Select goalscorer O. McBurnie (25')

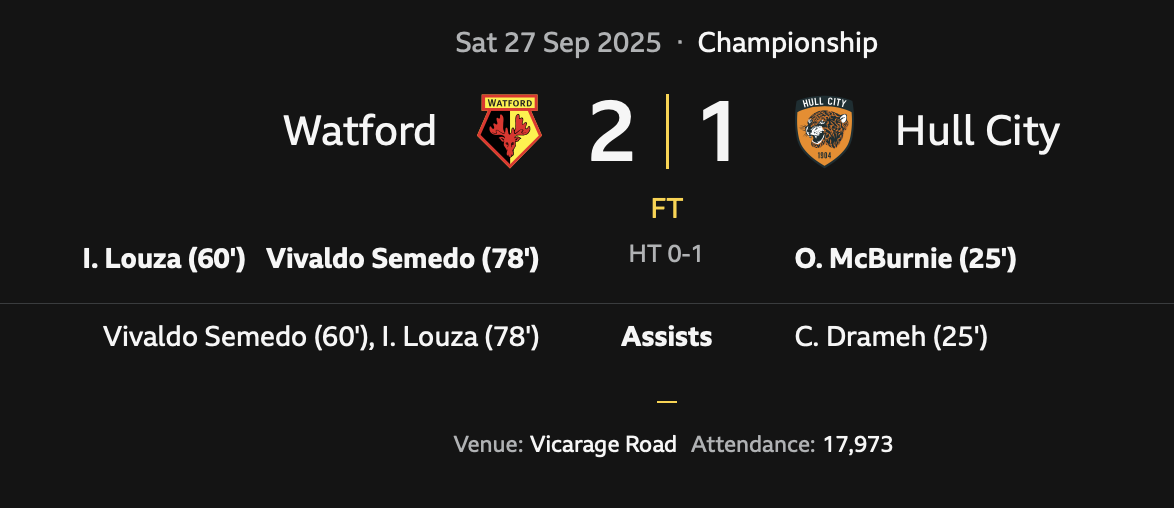coord(905,260)
